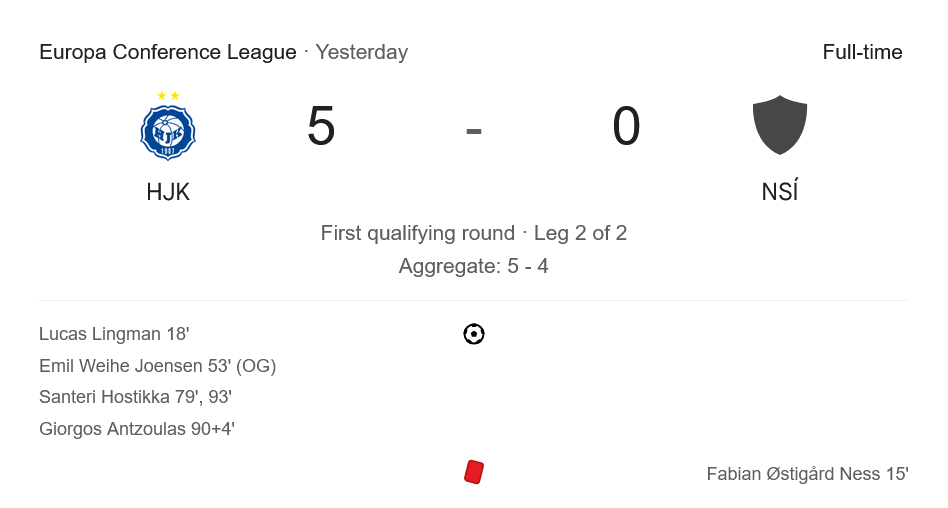Click the First qualifying round Leg 2 text
This screenshot has width=948, height=508.
(474, 233)
